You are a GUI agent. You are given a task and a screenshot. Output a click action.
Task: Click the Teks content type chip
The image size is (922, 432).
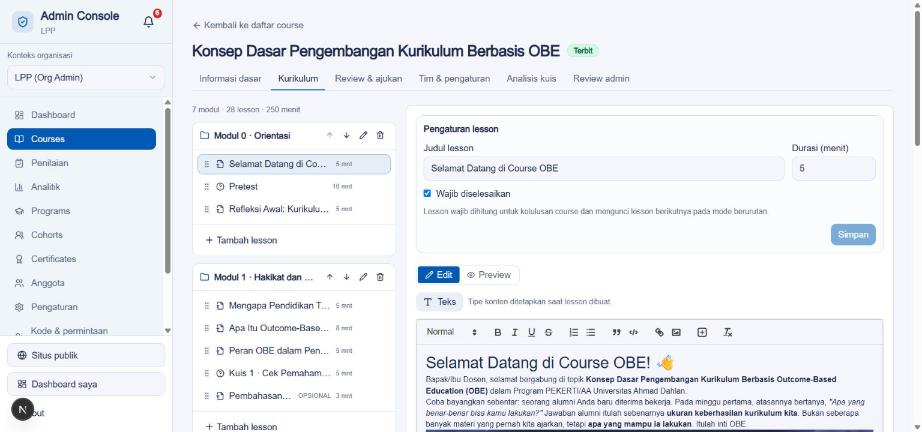pyautogui.click(x=440, y=302)
